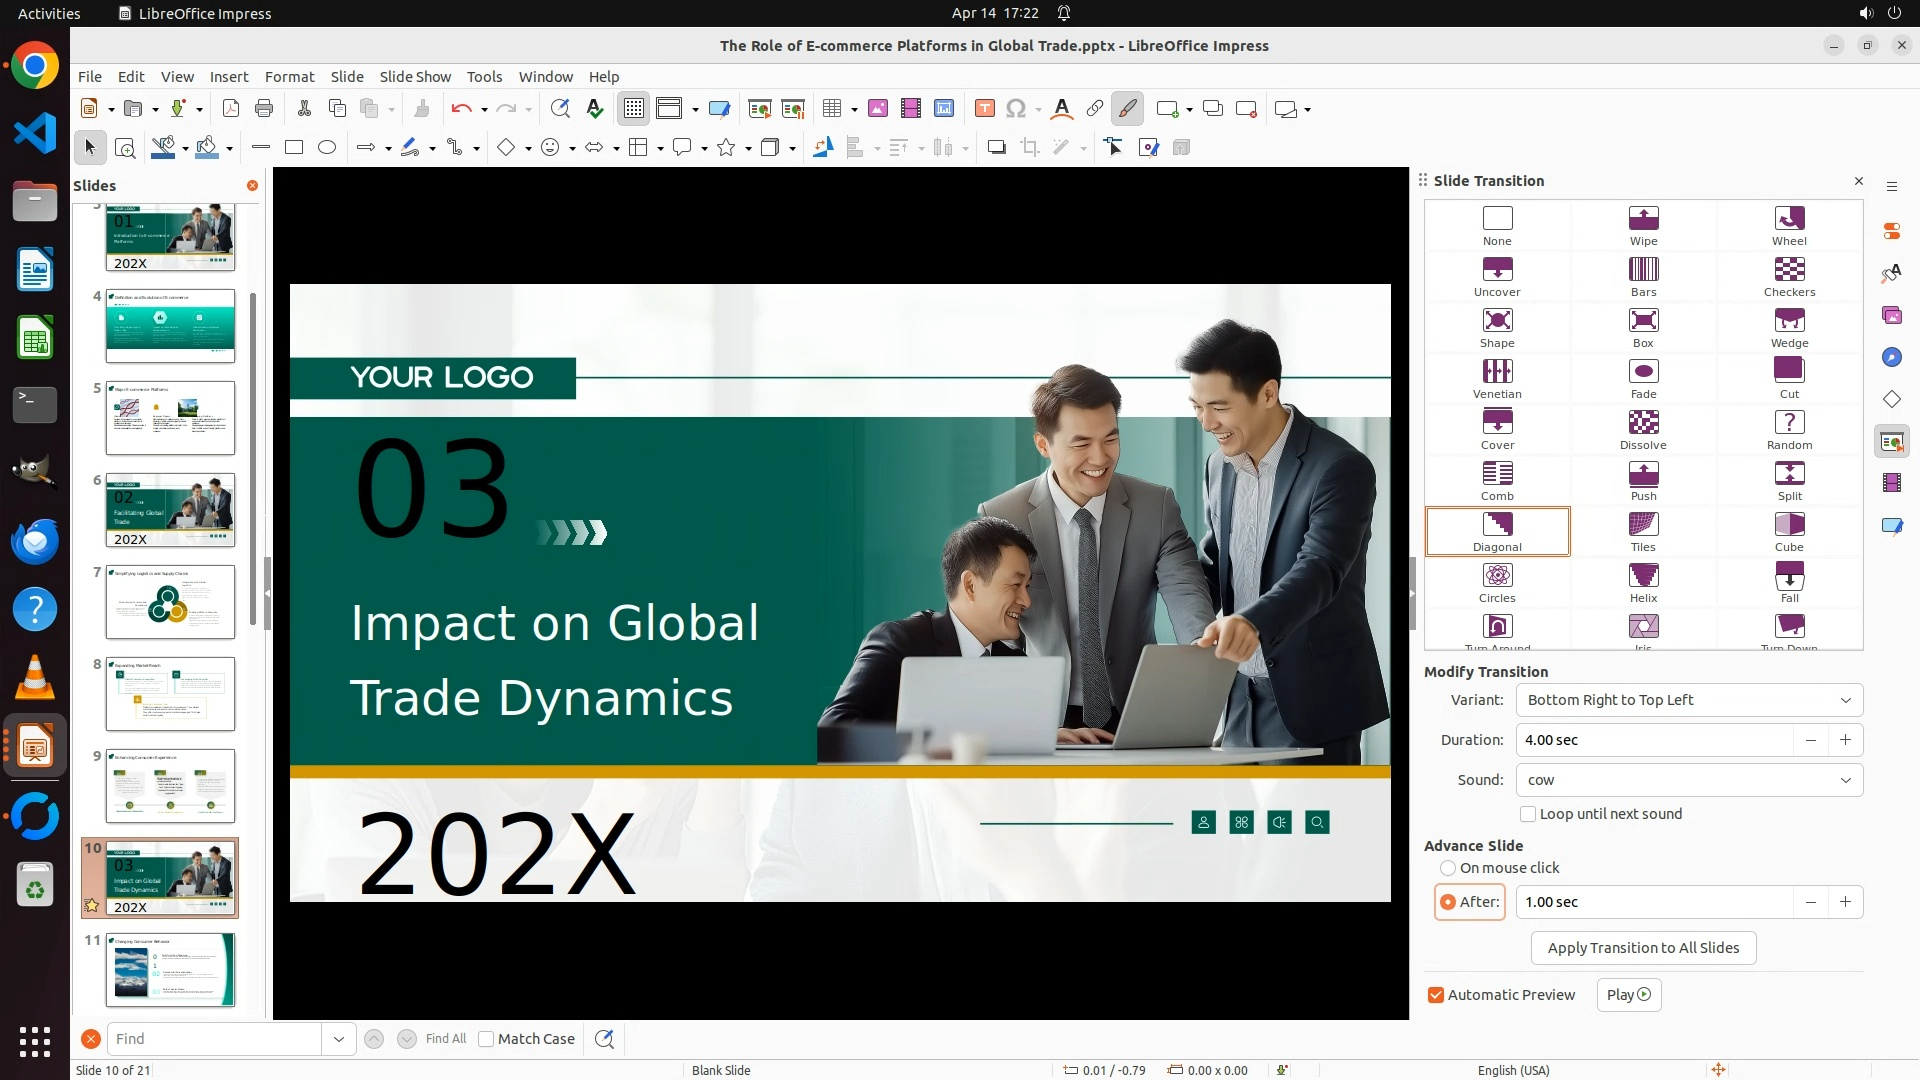
Task: Click the Insert Text Box toolbar icon
Action: tap(984, 109)
